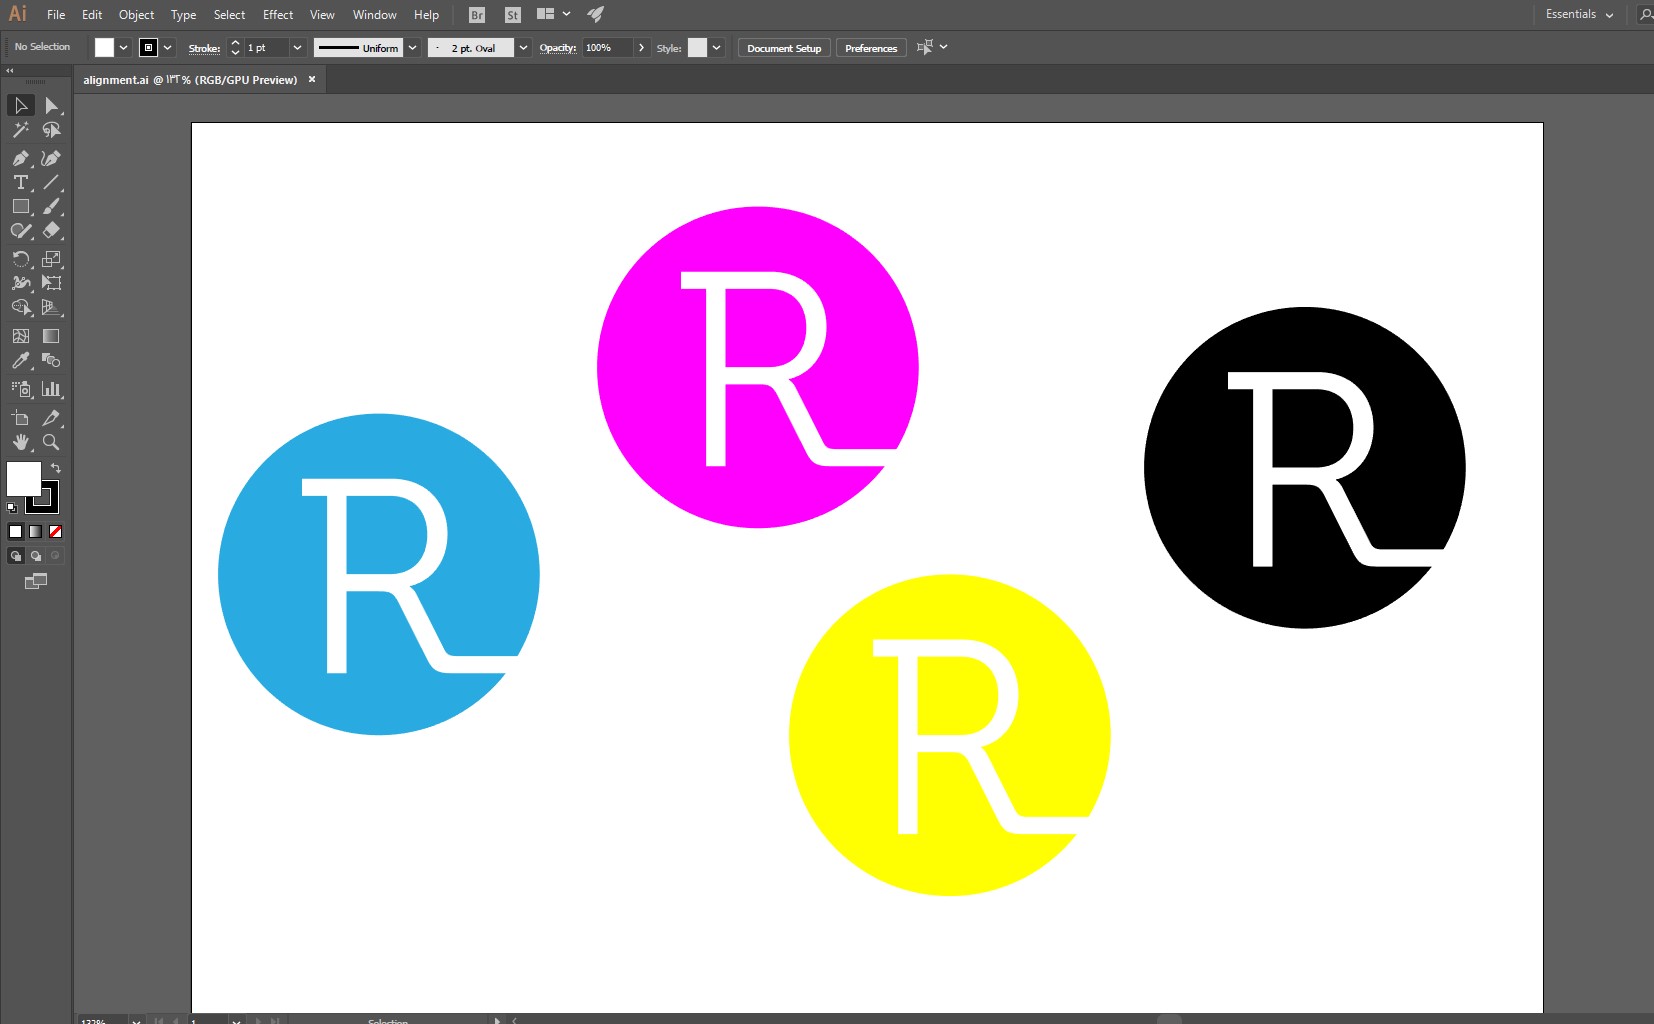Click the Opacity label link

click(558, 48)
